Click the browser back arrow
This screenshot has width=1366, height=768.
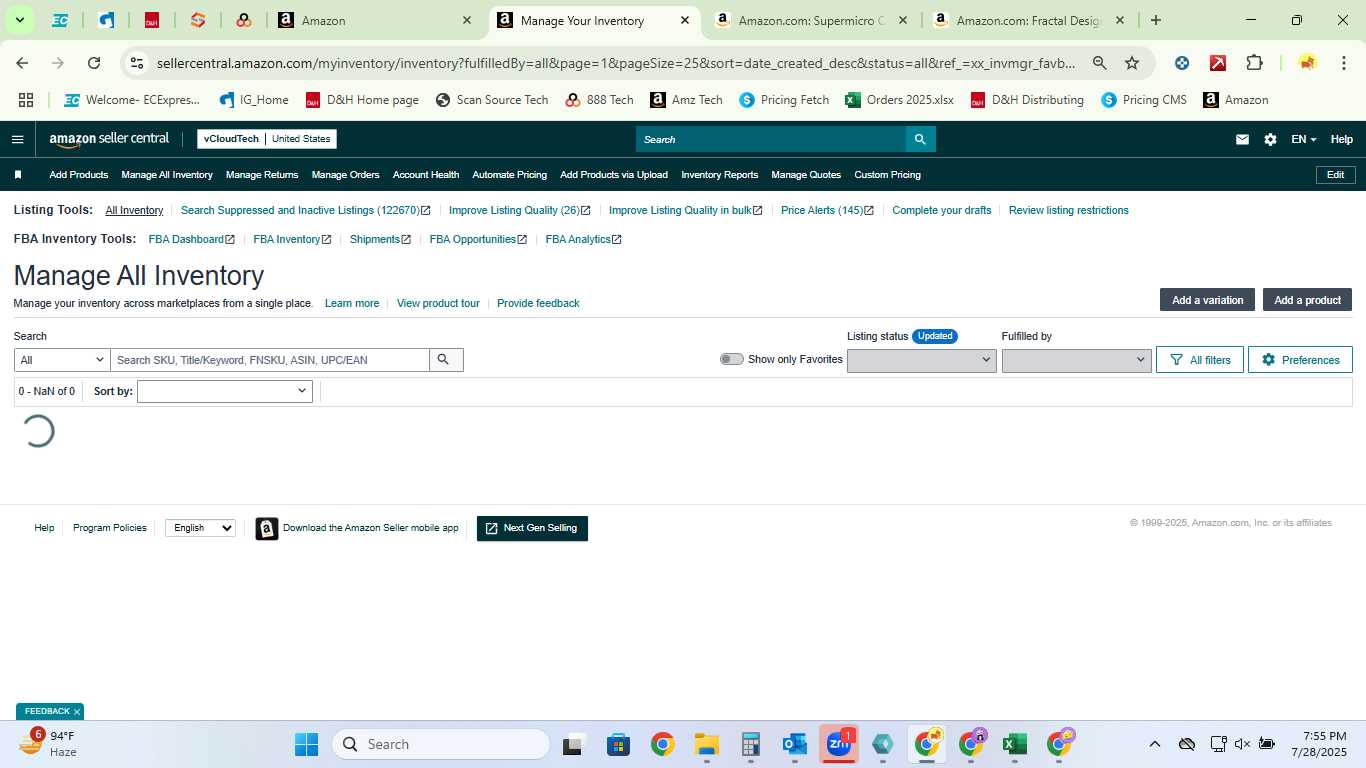pyautogui.click(x=22, y=63)
